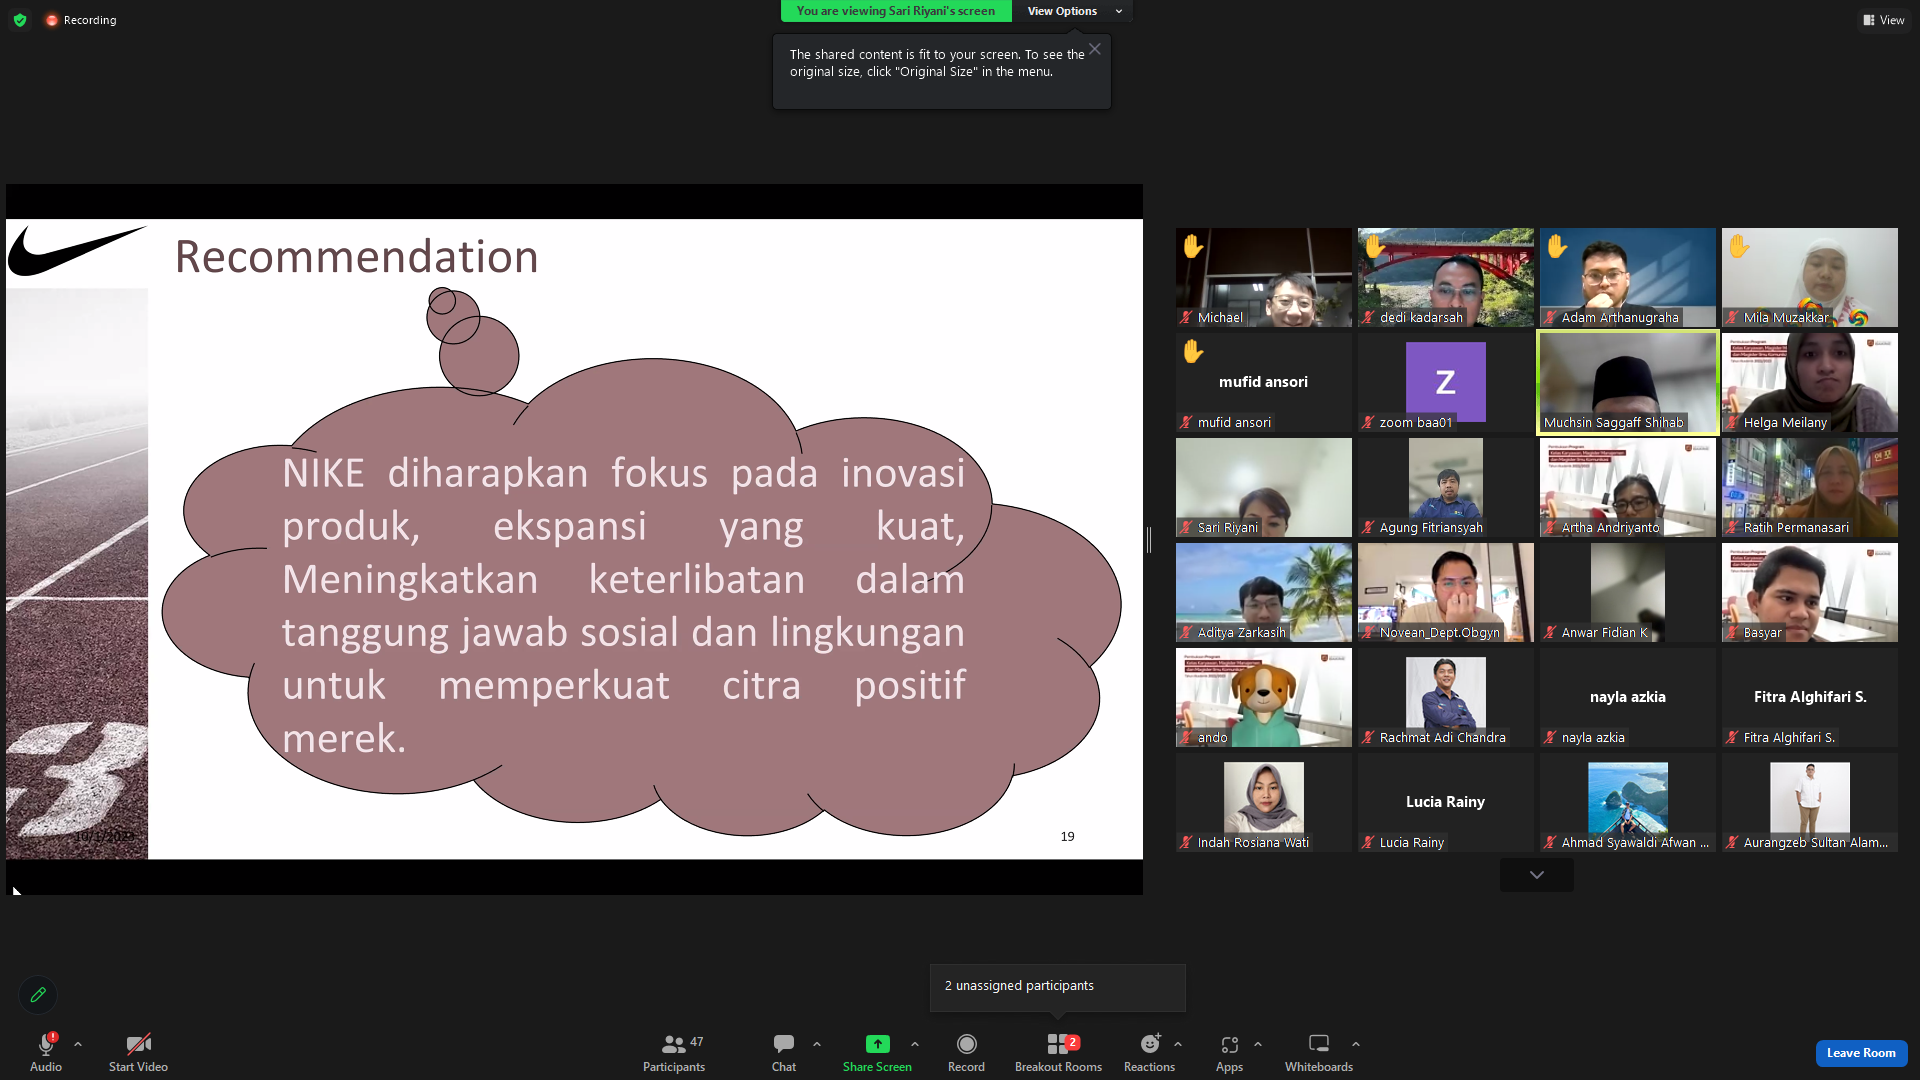Click the muted mic icon beside Basyar

[1732, 633]
